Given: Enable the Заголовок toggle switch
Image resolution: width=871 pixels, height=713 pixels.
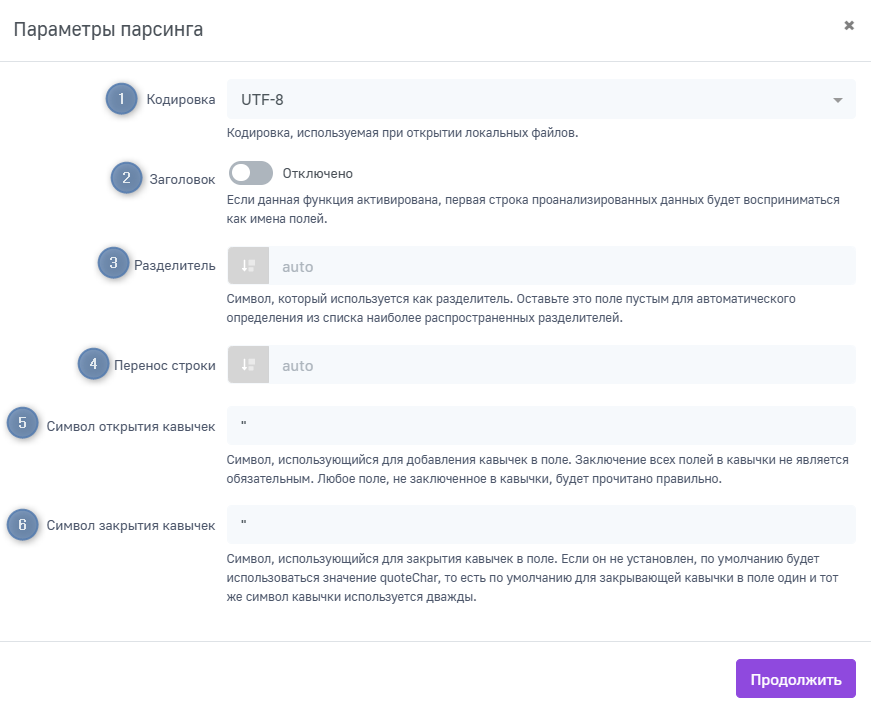Looking at the screenshot, I should 250,174.
